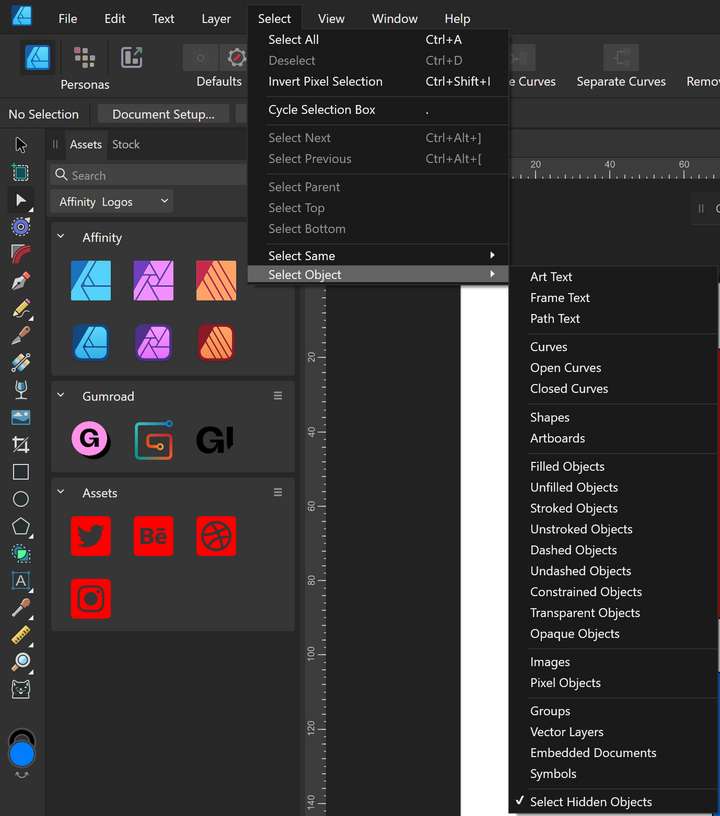Select the Corner tool
Image resolution: width=720 pixels, height=816 pixels.
[x=21, y=254]
